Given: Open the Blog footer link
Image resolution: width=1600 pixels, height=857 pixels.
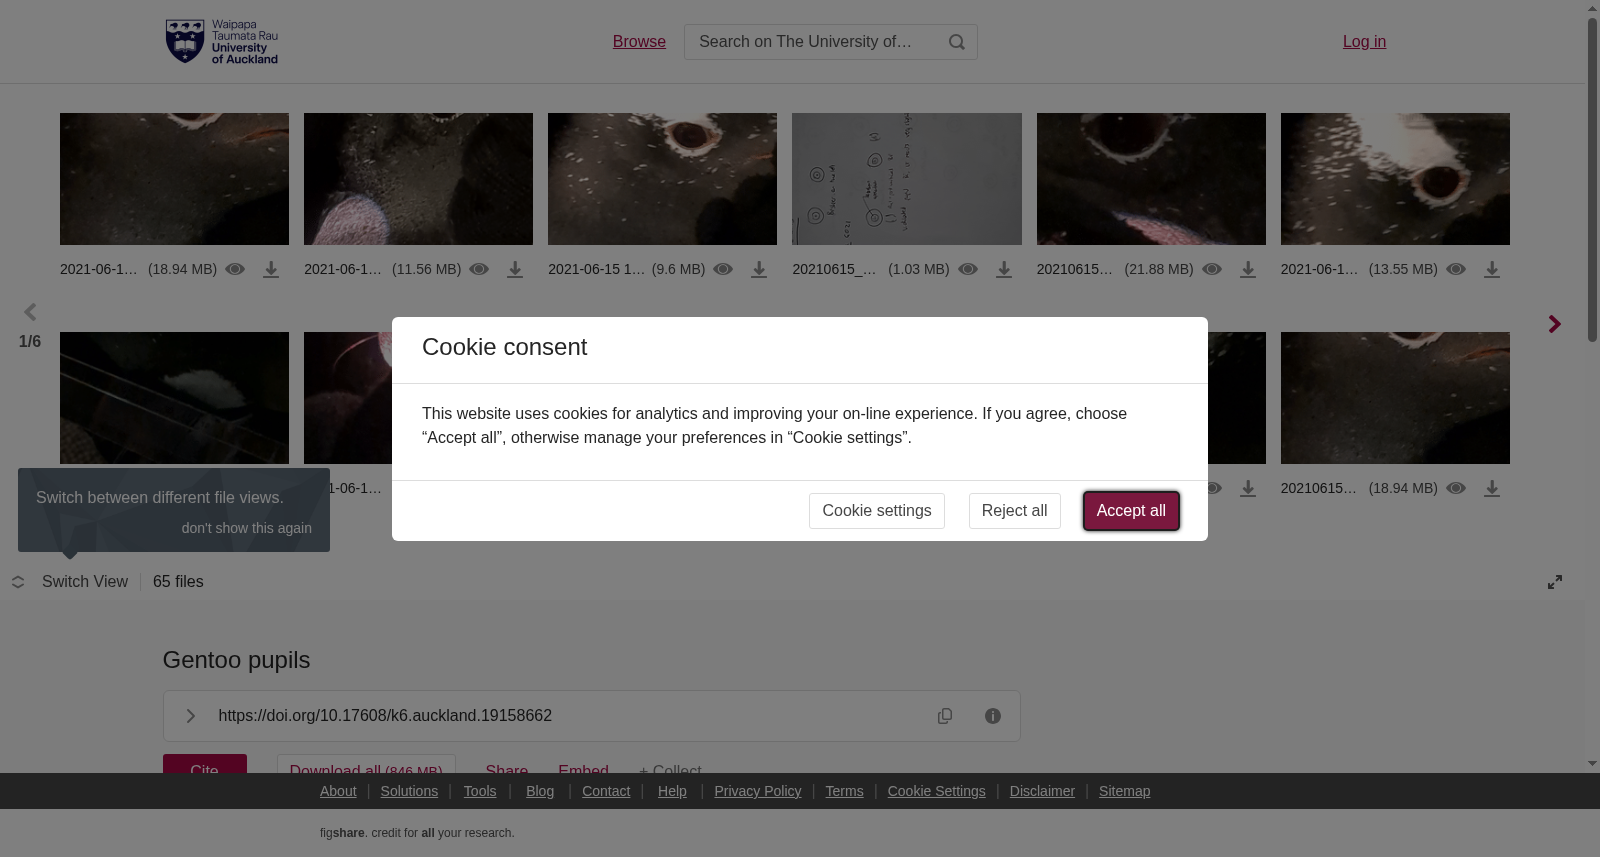Looking at the screenshot, I should pyautogui.click(x=540, y=791).
